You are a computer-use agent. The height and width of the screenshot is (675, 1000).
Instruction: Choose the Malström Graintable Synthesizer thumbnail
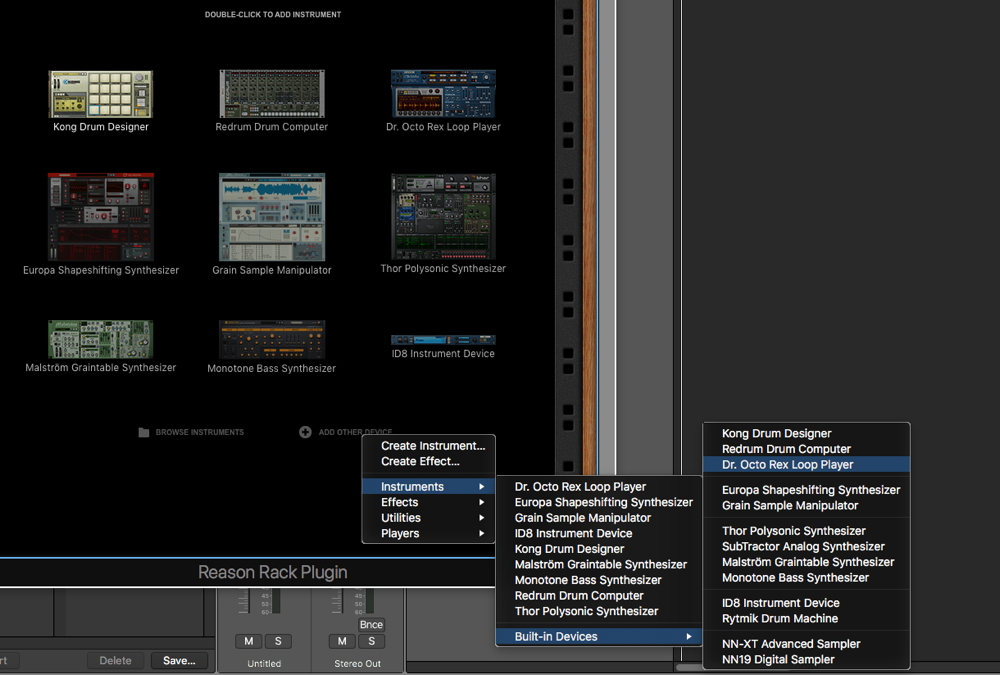[x=101, y=339]
